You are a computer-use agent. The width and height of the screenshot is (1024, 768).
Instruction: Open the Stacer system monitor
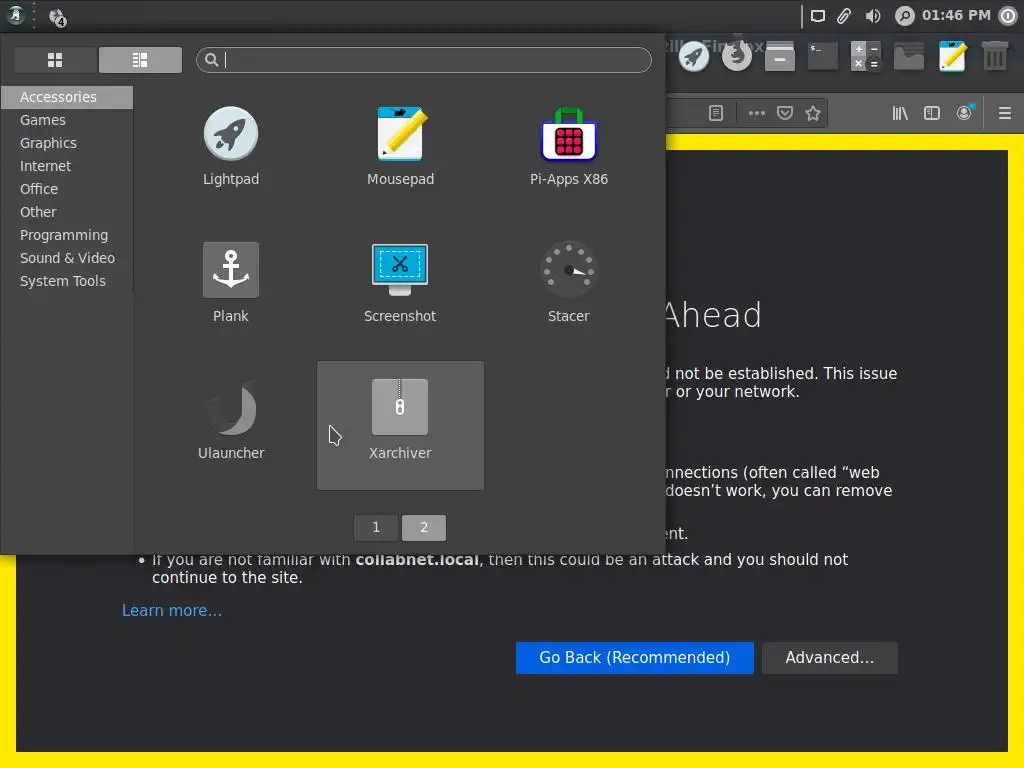pyautogui.click(x=569, y=283)
